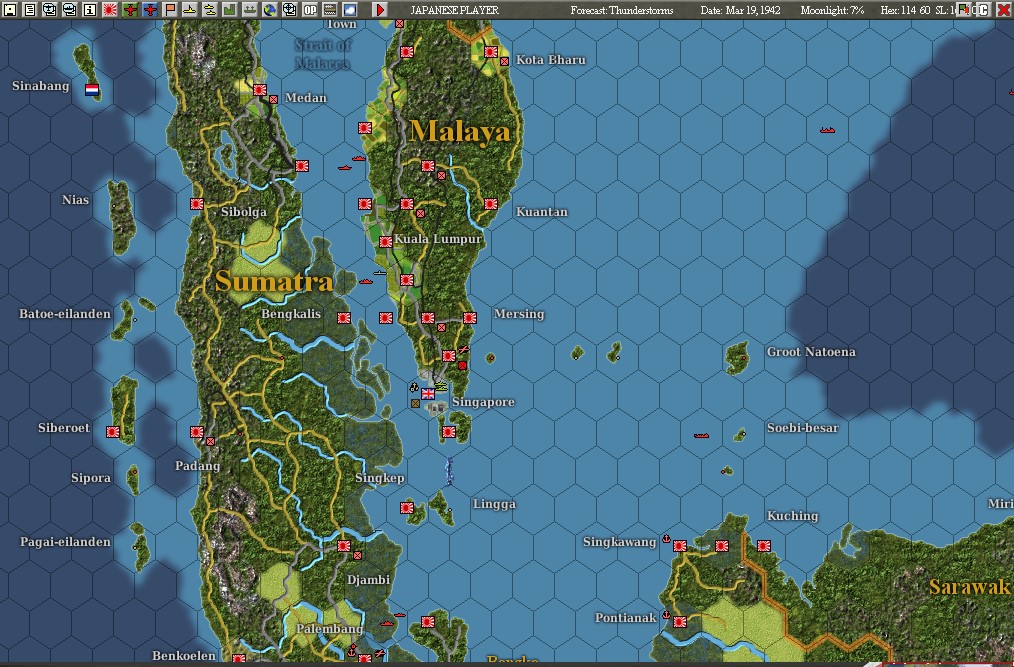Click the two yellow ships toolbar icon
Image resolution: width=1014 pixels, height=667 pixels.
[210, 10]
